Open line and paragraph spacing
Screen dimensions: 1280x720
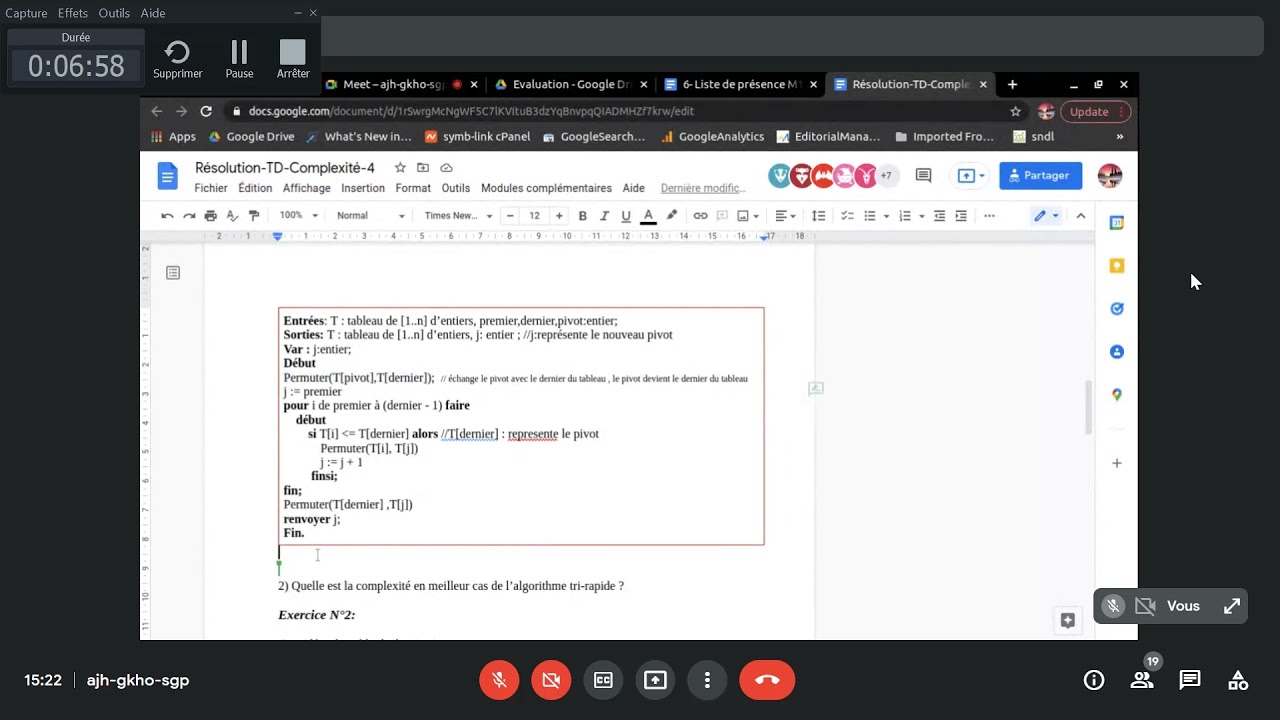[818, 216]
